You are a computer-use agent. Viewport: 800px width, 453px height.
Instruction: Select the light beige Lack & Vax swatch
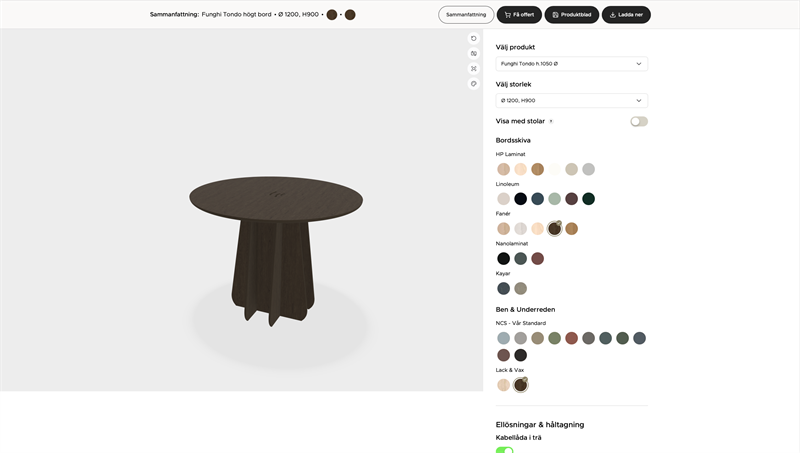[504, 385]
